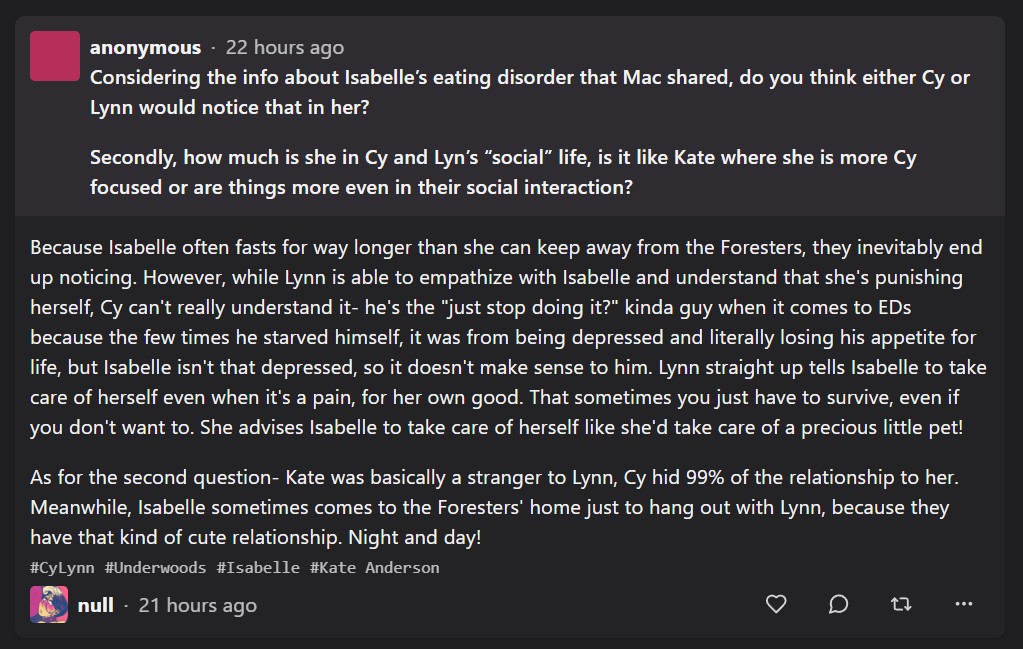Like the post with the heart icon

(776, 605)
